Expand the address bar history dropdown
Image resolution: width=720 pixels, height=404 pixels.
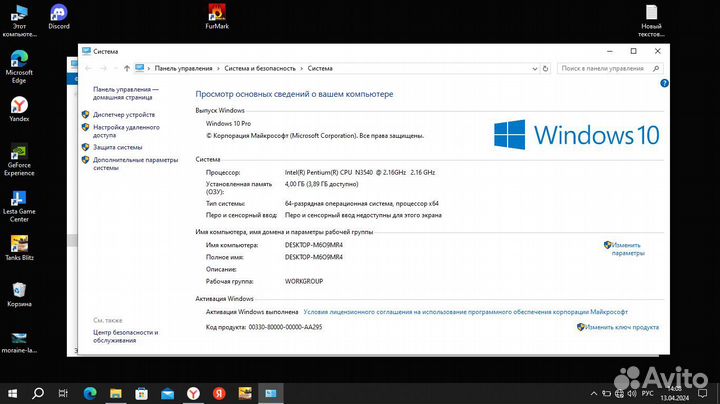pos(543,68)
